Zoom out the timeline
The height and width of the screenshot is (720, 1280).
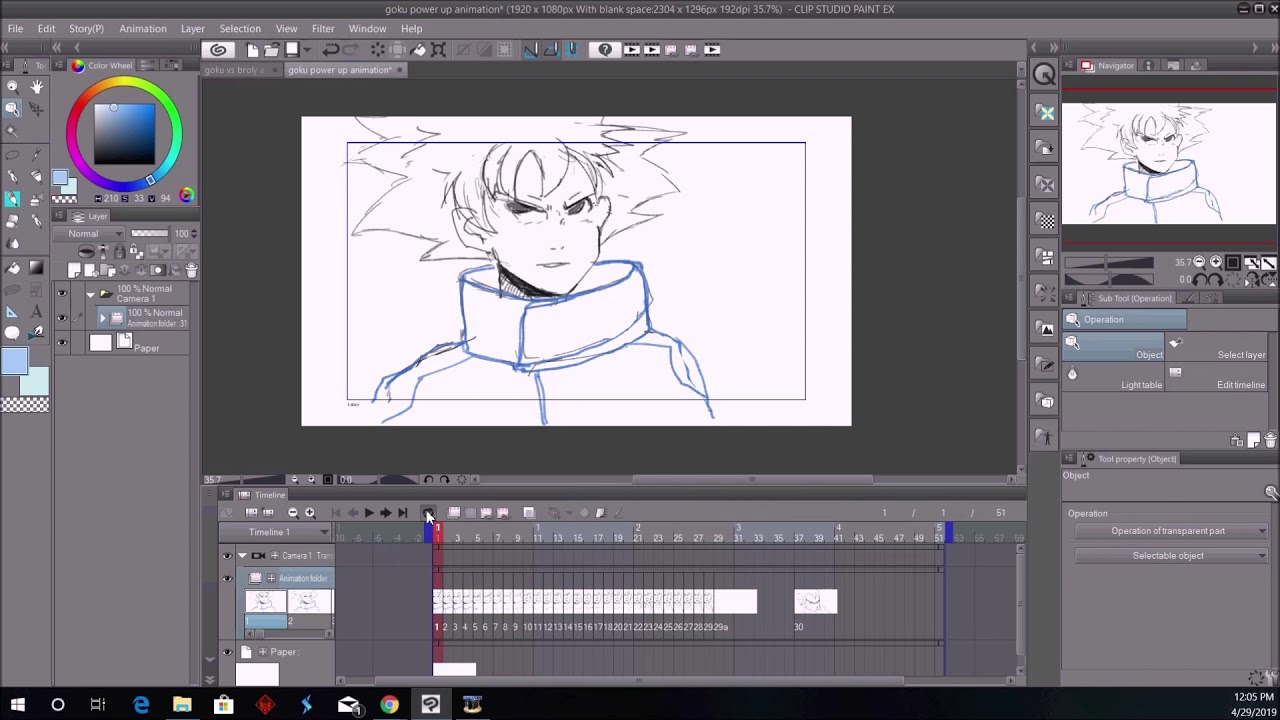[293, 513]
